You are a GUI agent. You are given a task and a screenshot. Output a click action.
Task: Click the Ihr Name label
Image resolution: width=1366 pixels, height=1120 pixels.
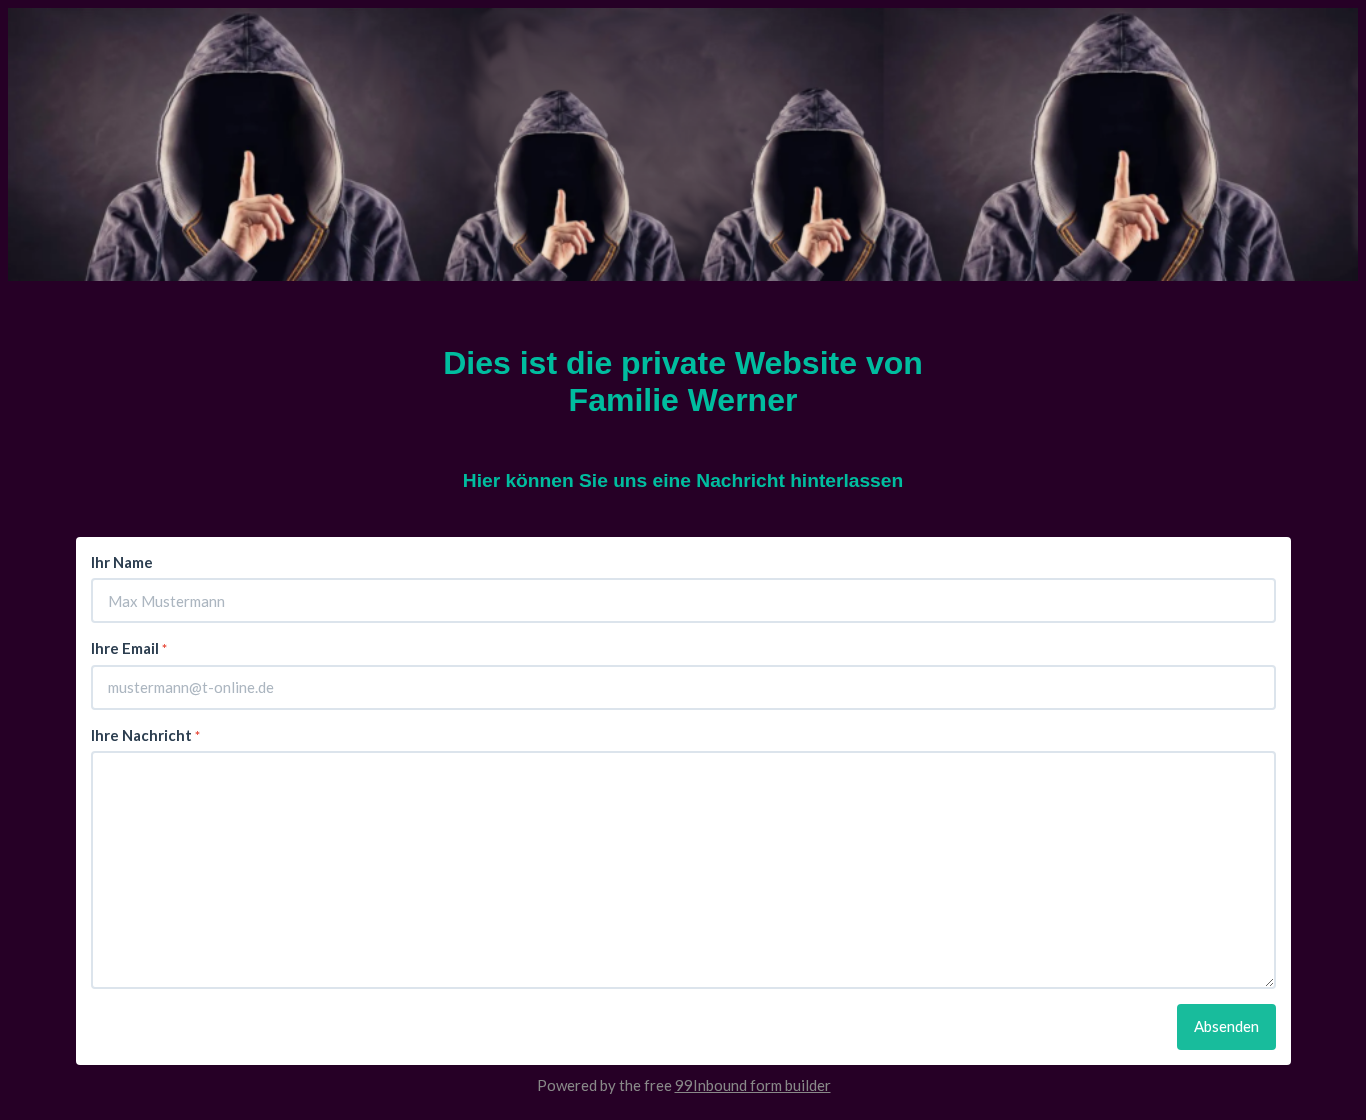pyautogui.click(x=122, y=563)
